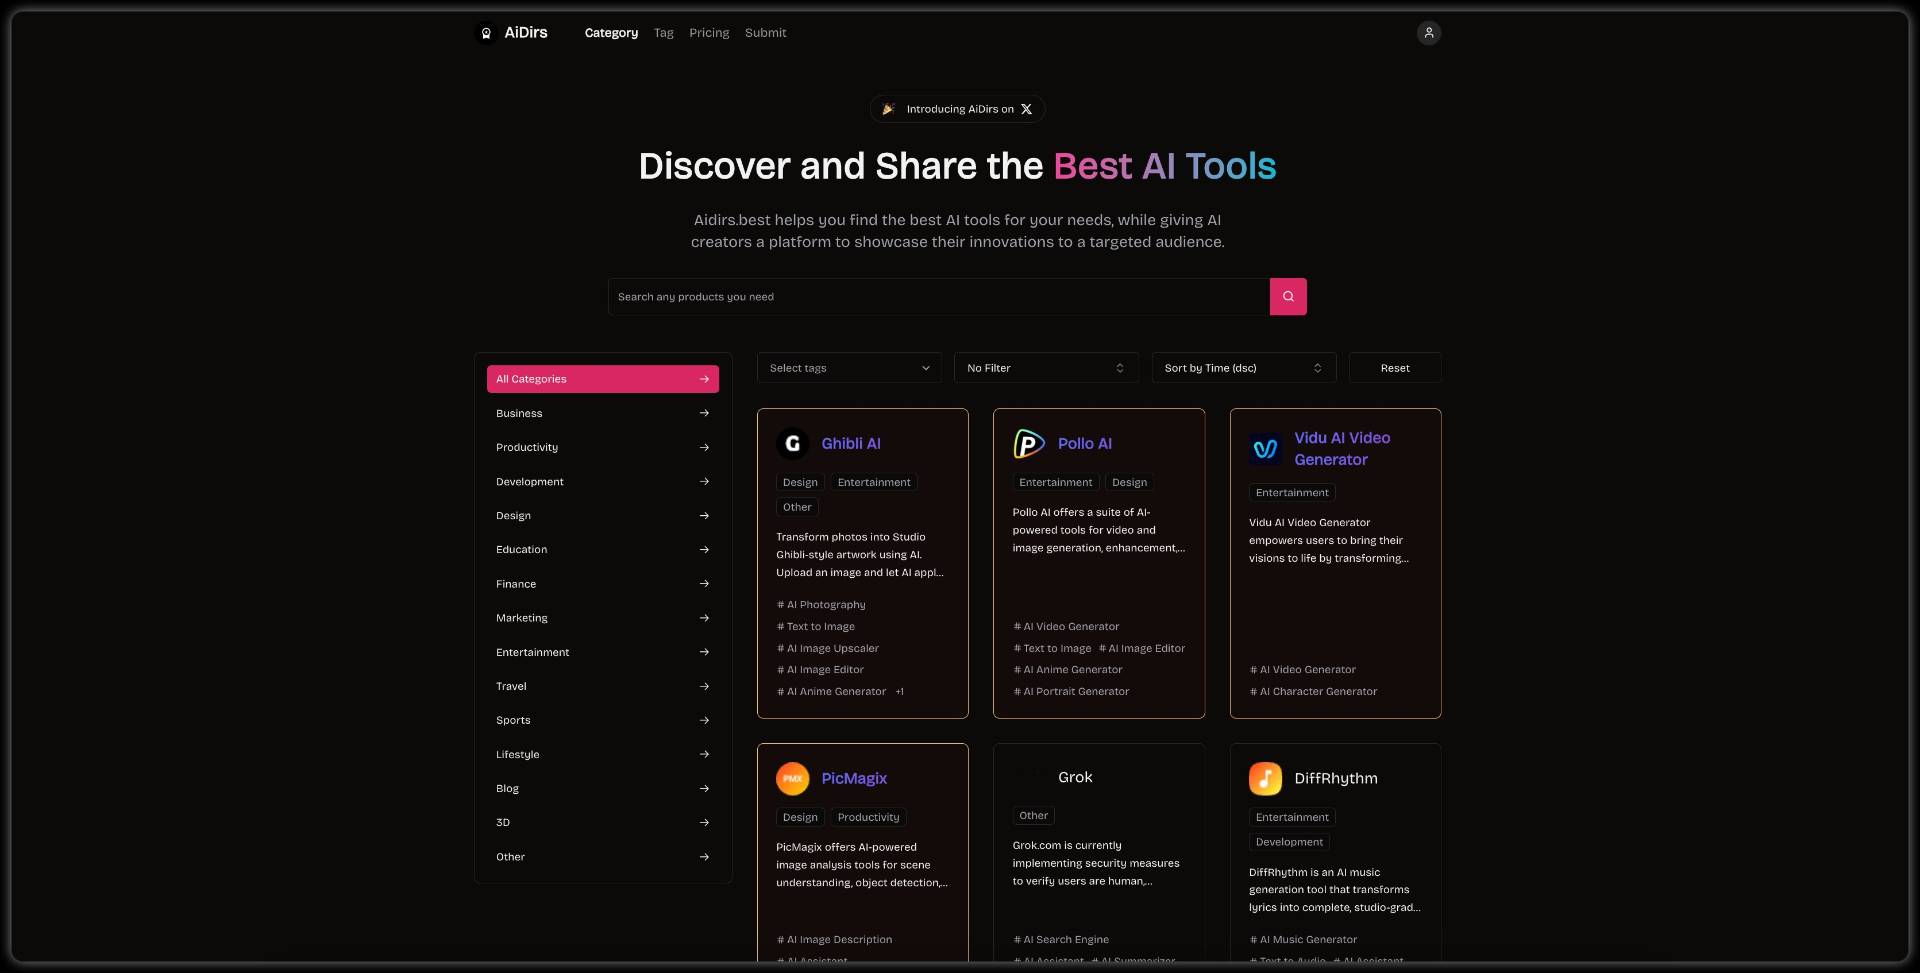This screenshot has width=1920, height=973.
Task: Open the Select tags dropdown
Action: coord(849,368)
